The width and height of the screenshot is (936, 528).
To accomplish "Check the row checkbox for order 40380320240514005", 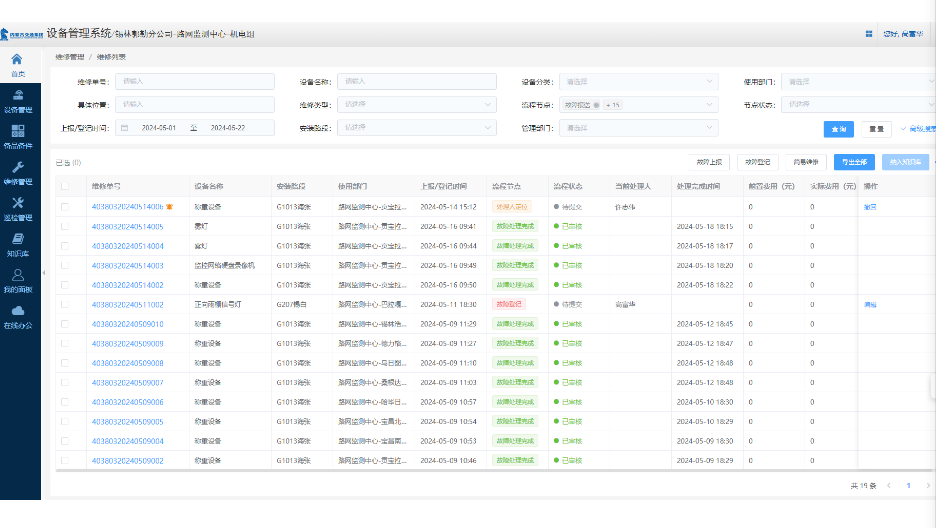I will [66, 226].
